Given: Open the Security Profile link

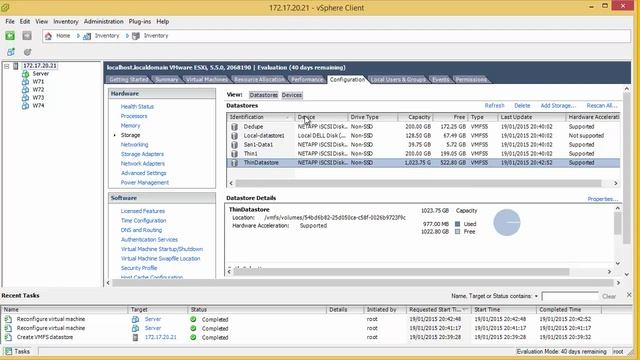Looking at the screenshot, I should [139, 268].
